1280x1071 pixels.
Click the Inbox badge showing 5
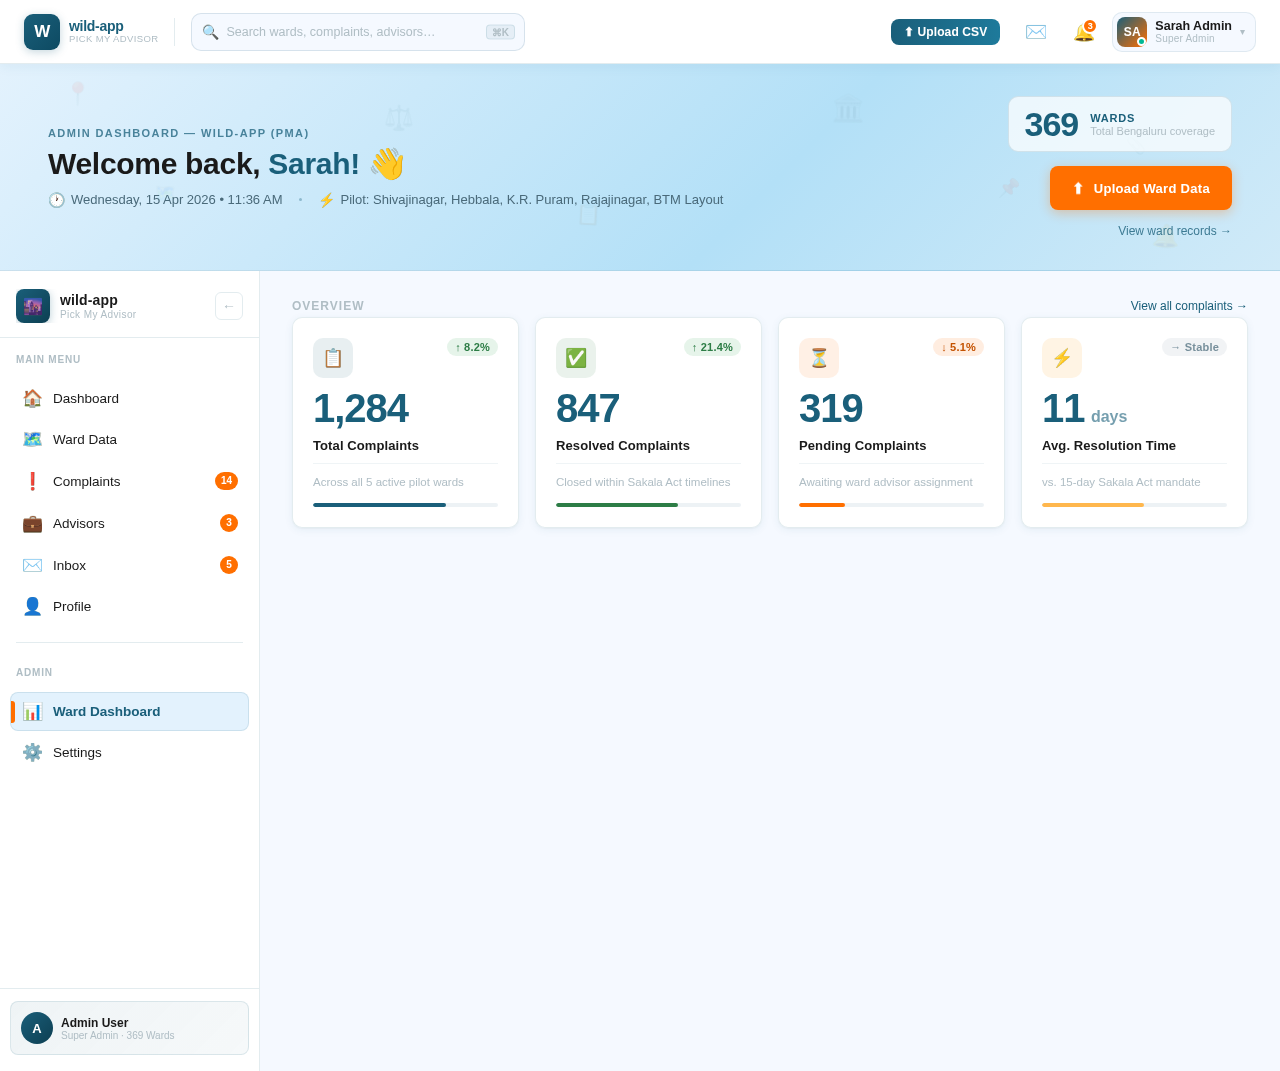[x=229, y=565]
